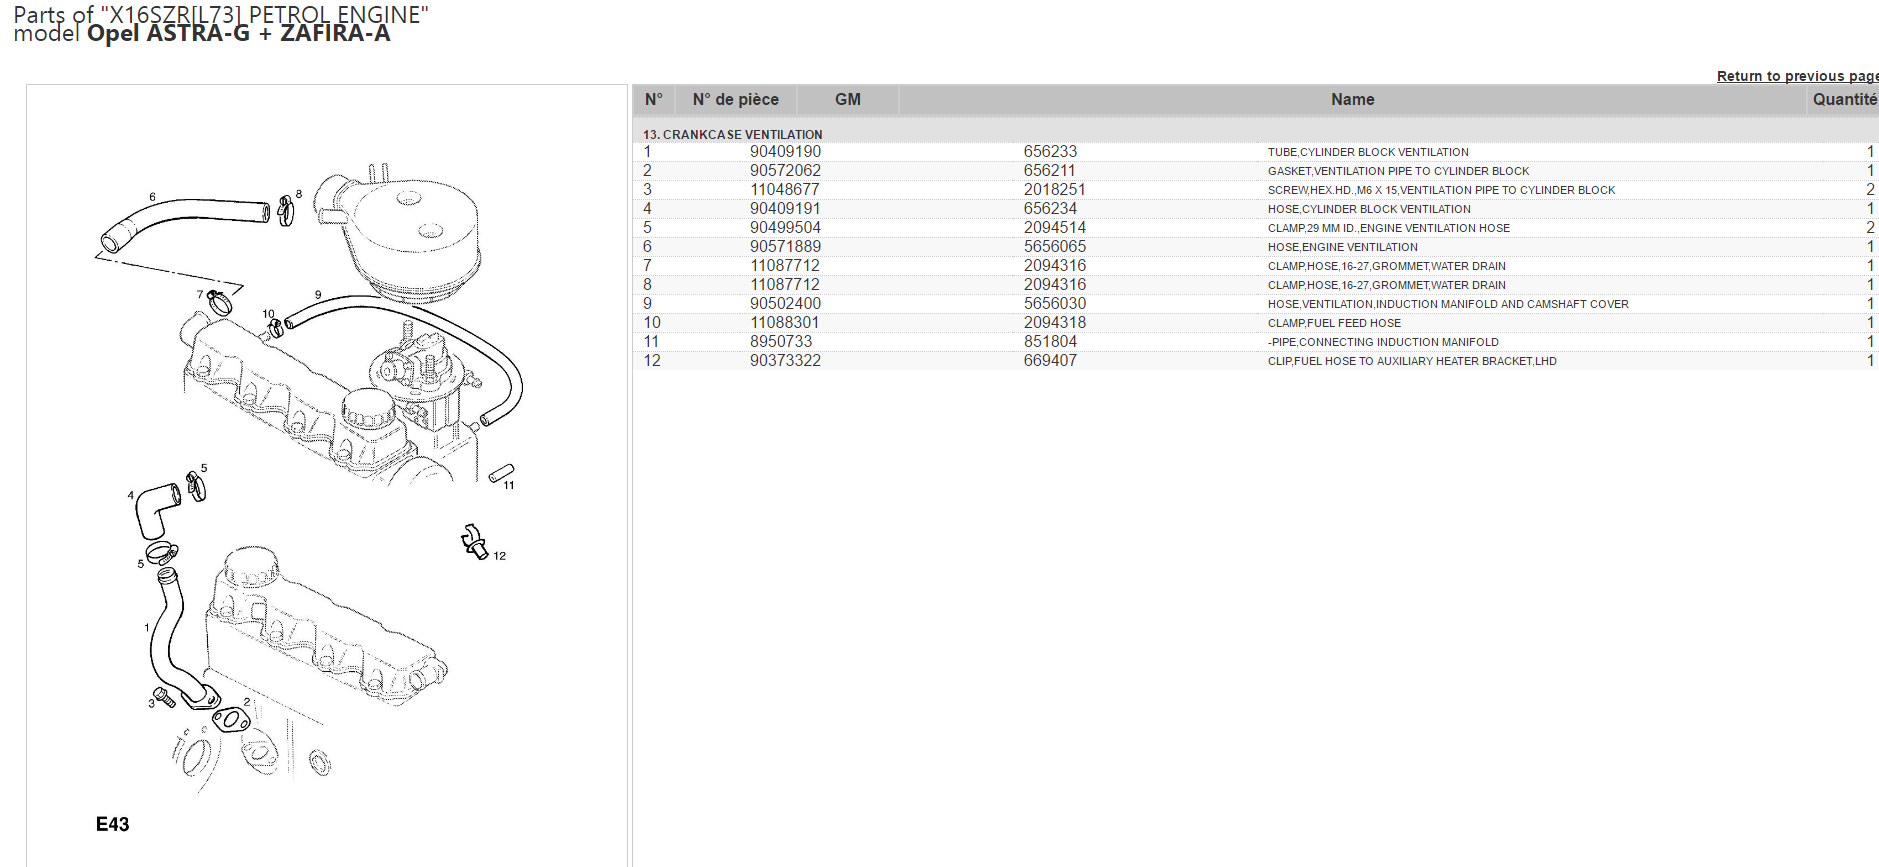Click the gasket labeled 2 in diagram
This screenshot has height=867, width=1879.
(231, 719)
